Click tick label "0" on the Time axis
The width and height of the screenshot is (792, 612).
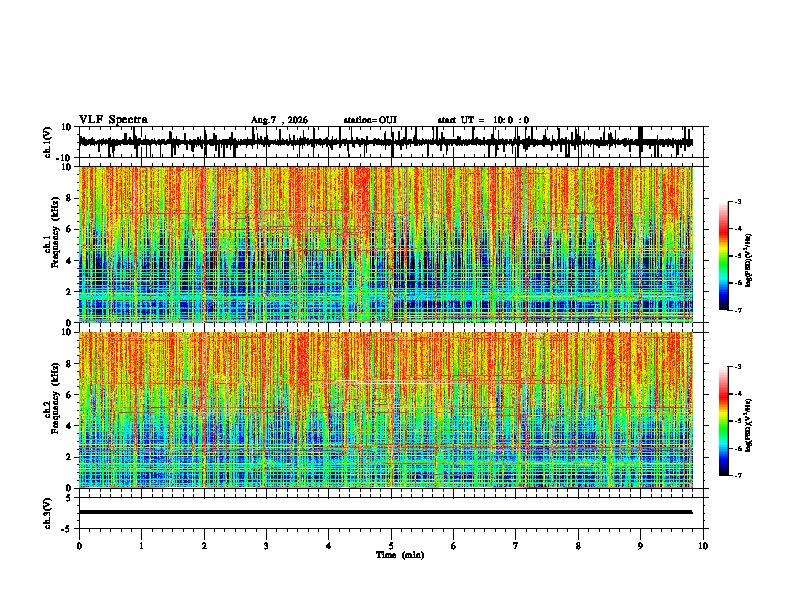(x=79, y=546)
